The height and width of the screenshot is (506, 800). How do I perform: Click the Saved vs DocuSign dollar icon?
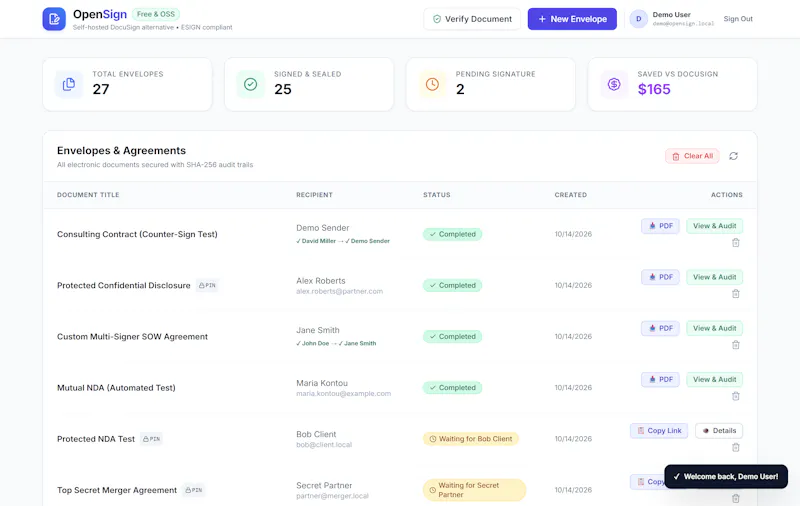(614, 84)
